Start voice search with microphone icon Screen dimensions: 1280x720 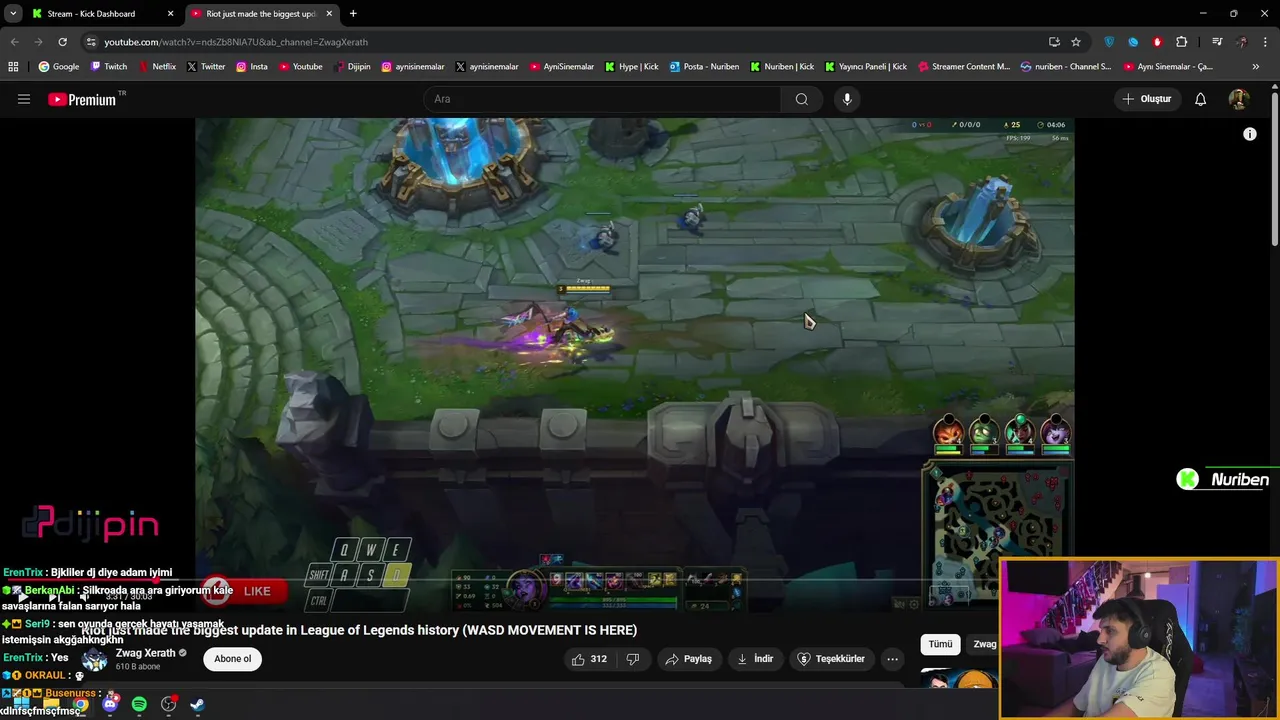coord(847,99)
